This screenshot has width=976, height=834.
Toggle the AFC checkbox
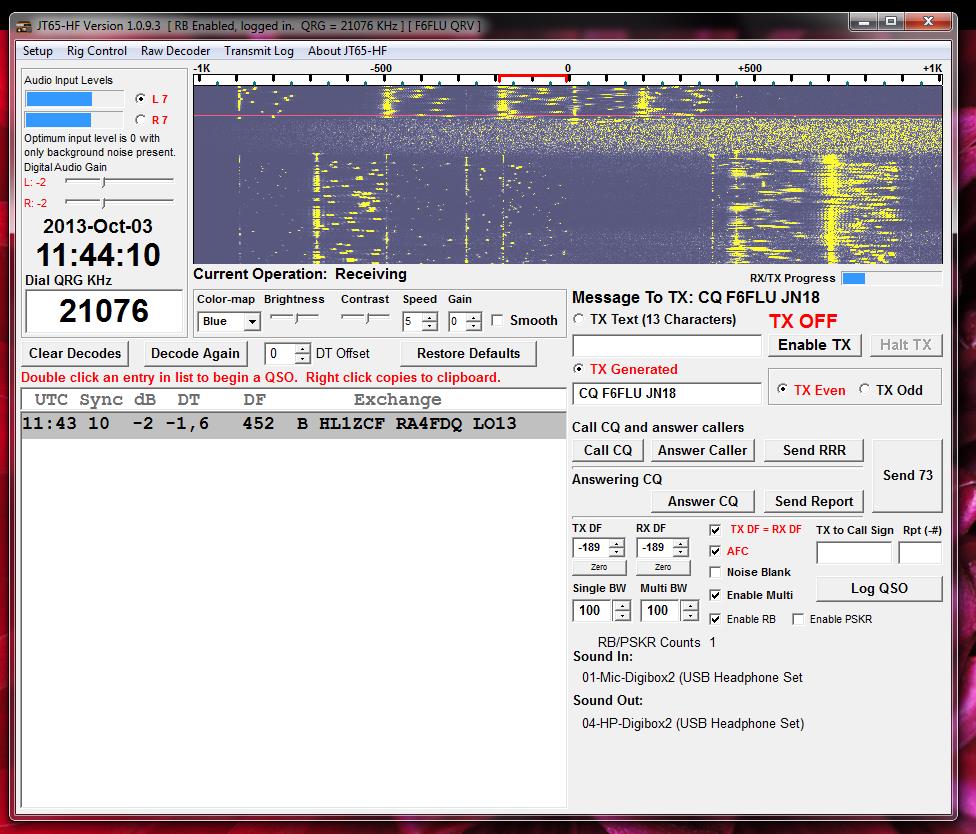tap(715, 551)
